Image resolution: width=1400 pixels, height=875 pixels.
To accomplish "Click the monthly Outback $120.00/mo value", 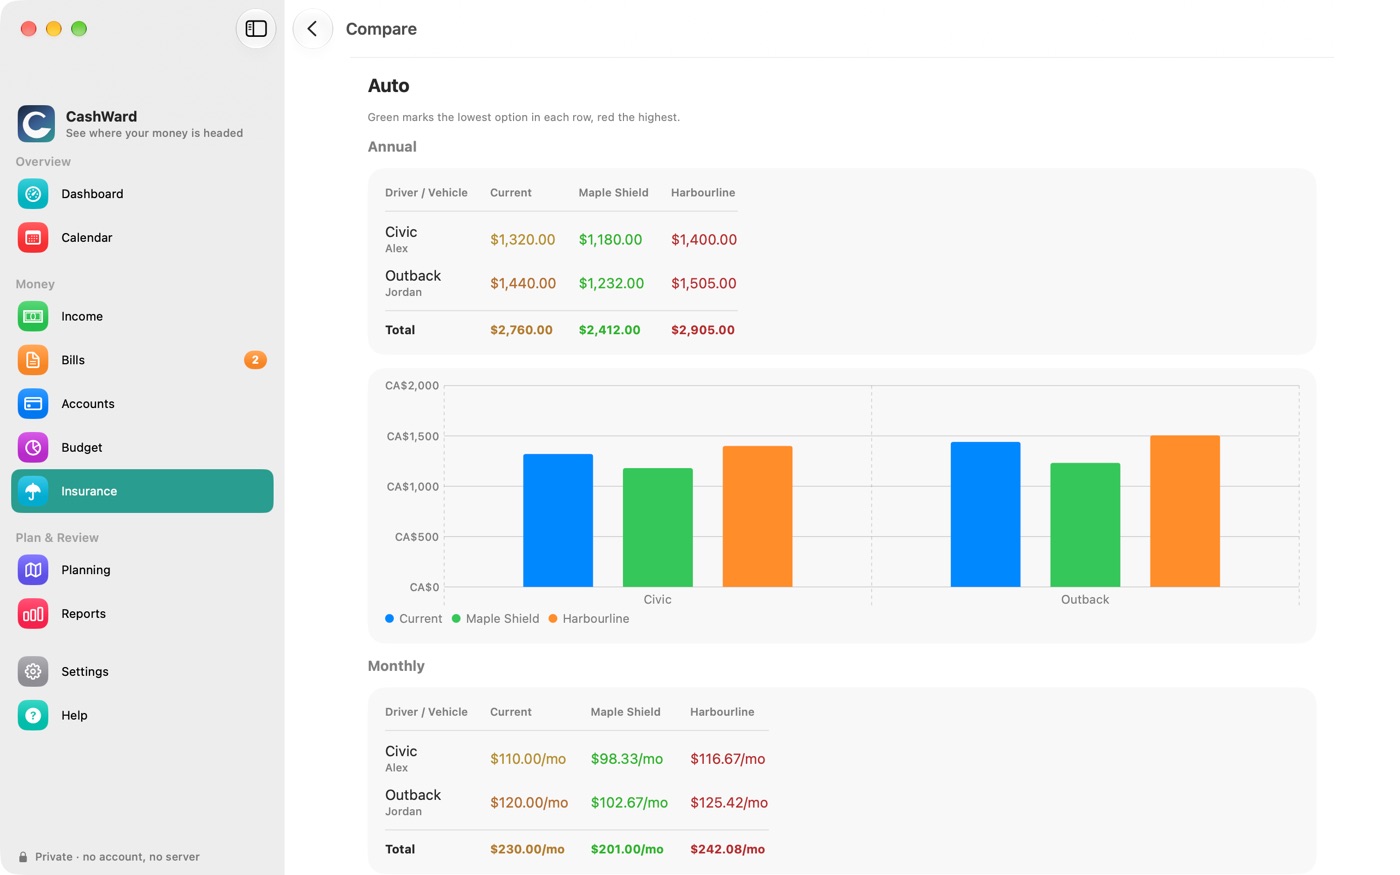I will pos(529,803).
